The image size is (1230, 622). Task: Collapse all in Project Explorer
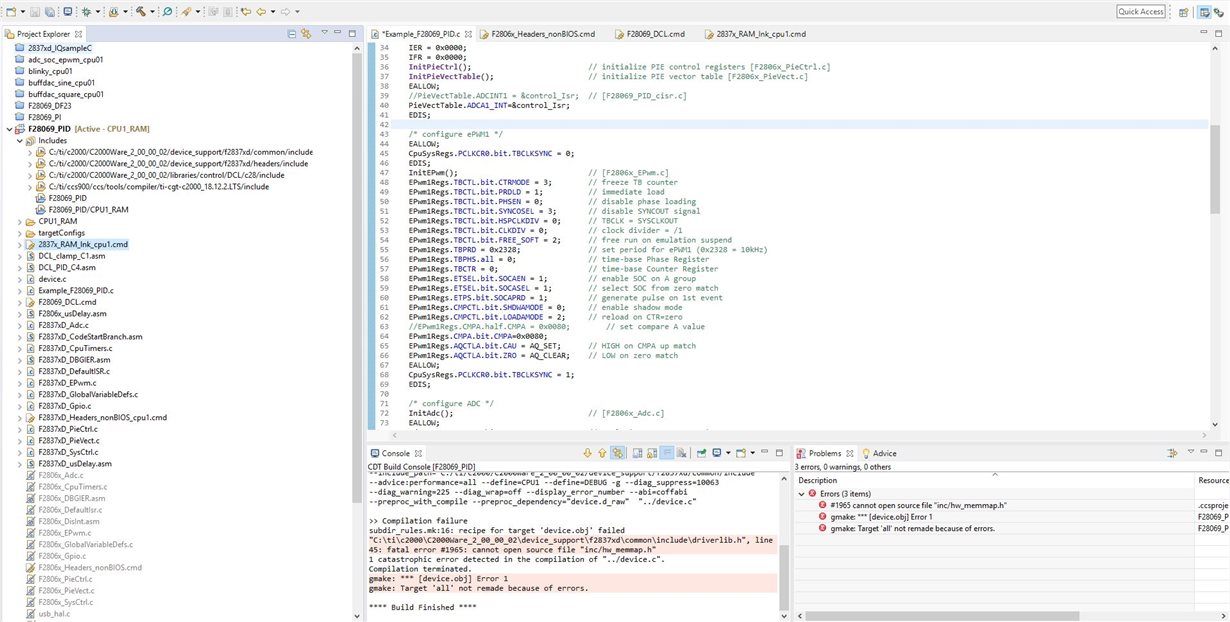tap(291, 33)
